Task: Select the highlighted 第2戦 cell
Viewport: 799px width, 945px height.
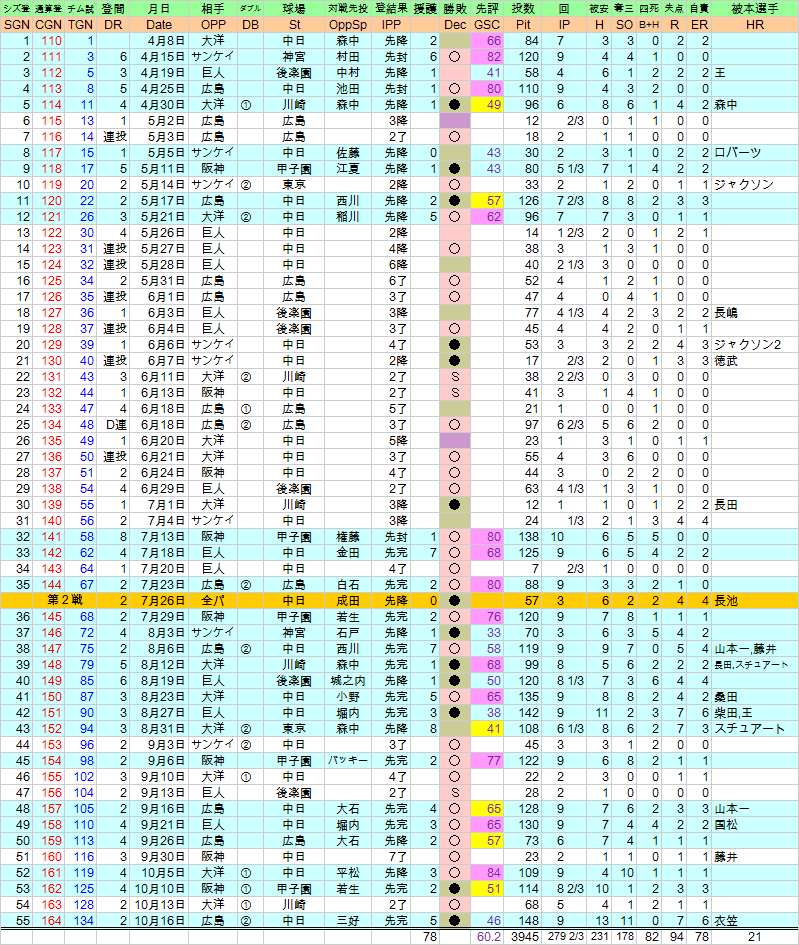Action: 64,600
